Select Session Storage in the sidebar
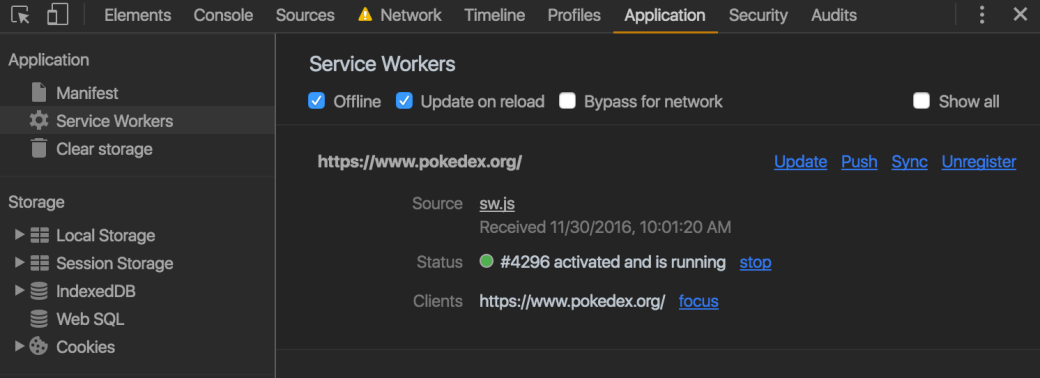 tap(115, 263)
